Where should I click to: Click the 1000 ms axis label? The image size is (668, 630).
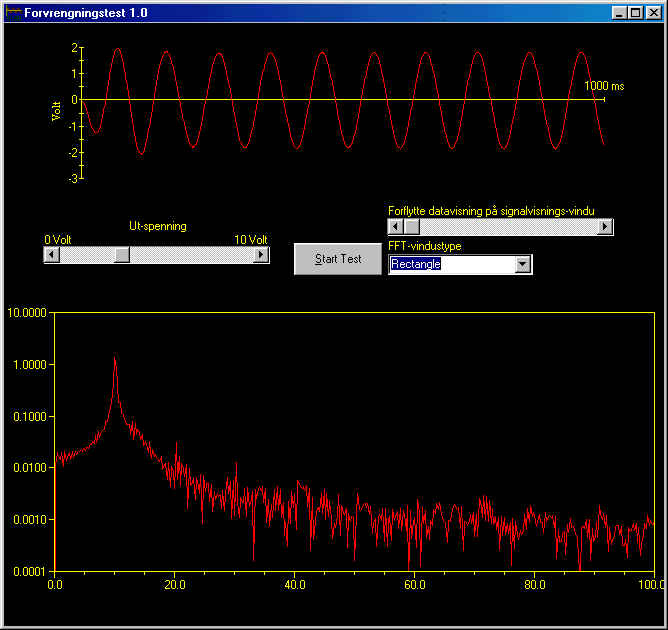click(604, 86)
